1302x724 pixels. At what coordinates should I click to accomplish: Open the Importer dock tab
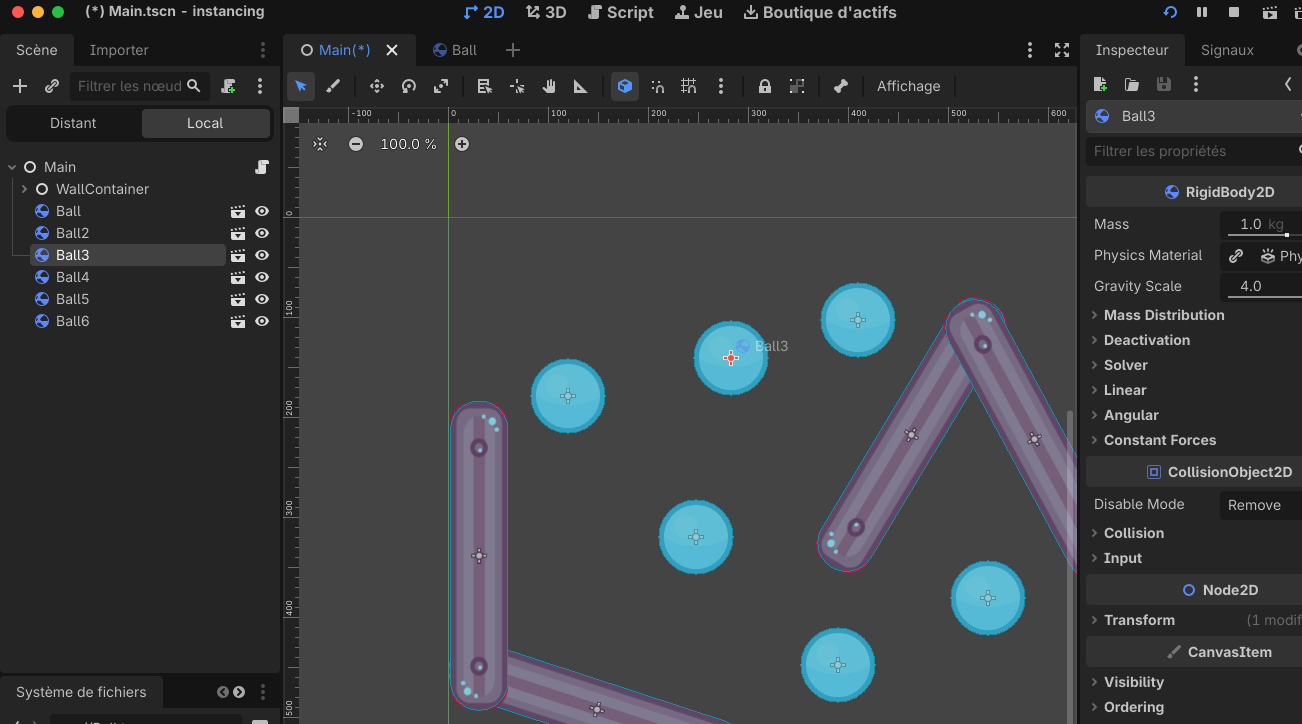119,50
